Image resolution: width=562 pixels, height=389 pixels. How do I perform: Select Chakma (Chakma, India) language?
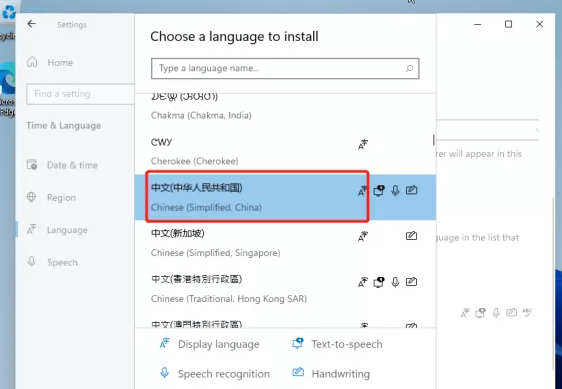click(x=285, y=108)
